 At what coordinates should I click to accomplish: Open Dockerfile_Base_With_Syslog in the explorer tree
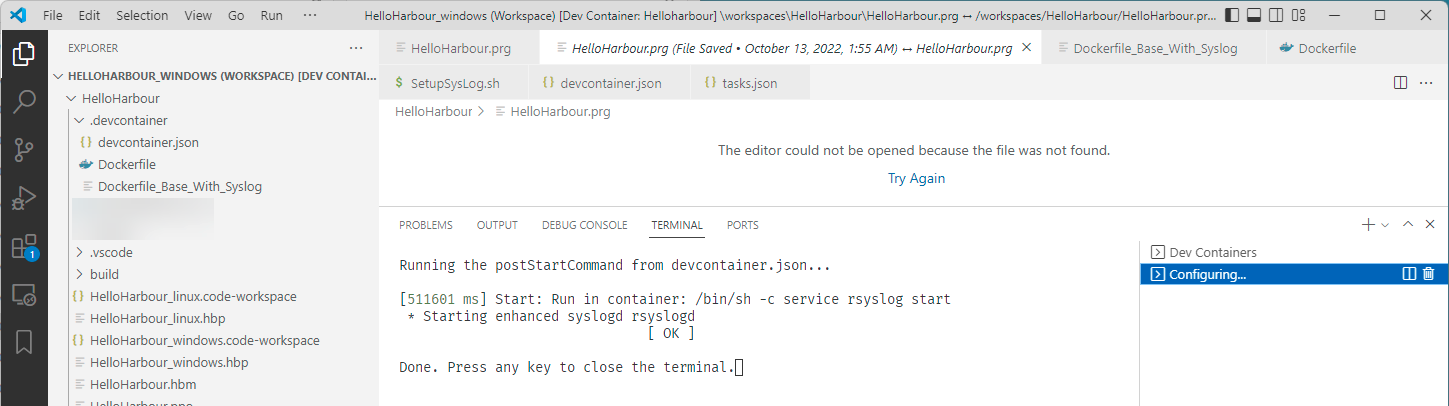(179, 187)
